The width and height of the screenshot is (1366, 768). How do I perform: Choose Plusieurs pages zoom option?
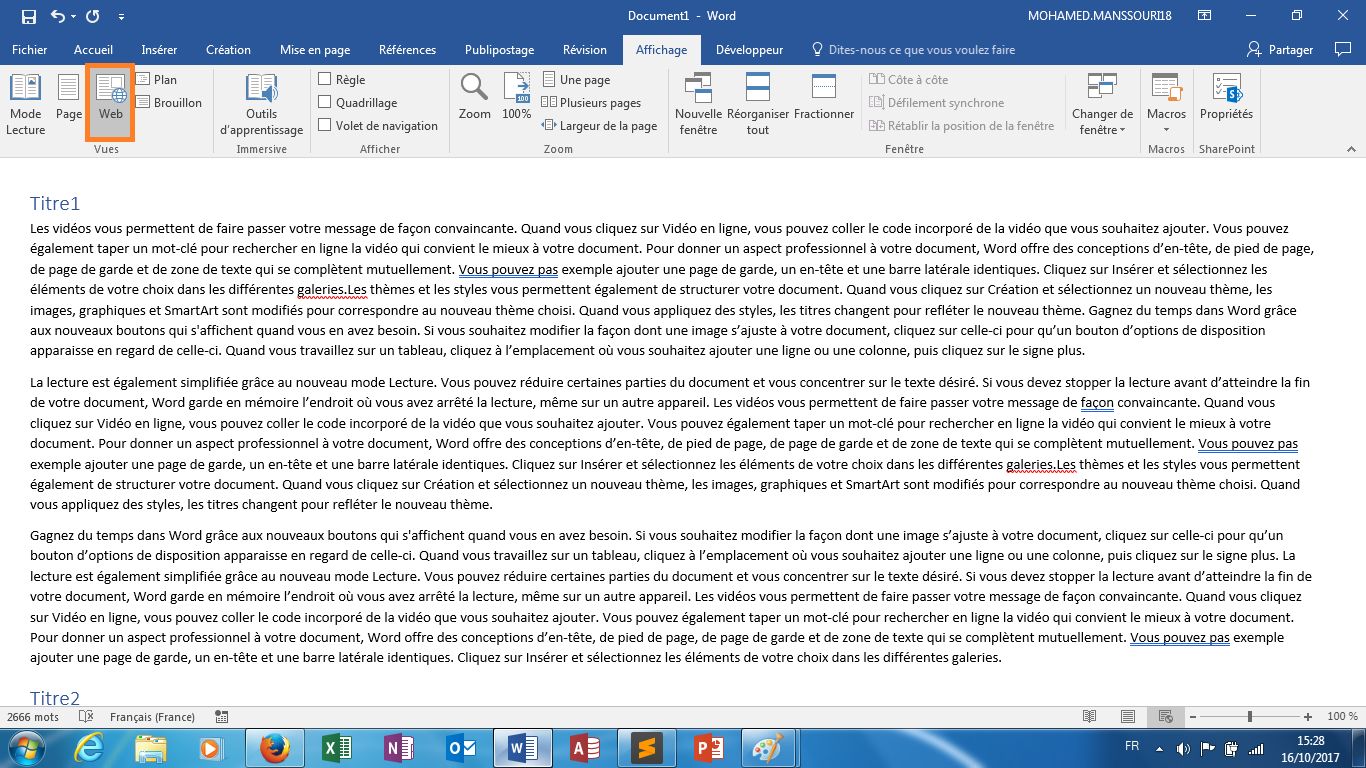(x=591, y=103)
